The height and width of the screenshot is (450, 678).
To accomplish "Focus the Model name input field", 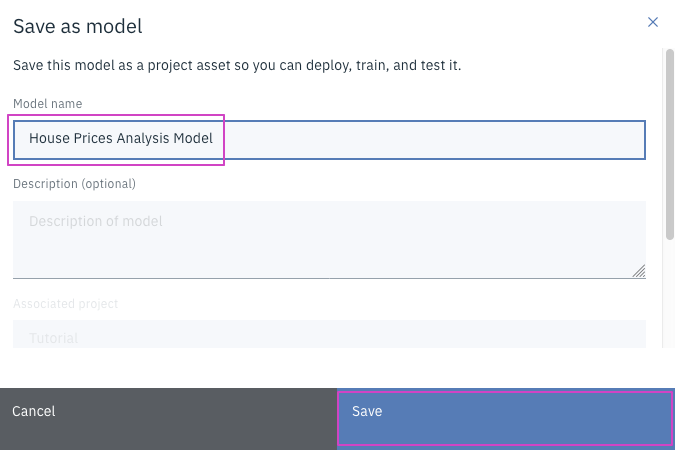I will tap(329, 139).
